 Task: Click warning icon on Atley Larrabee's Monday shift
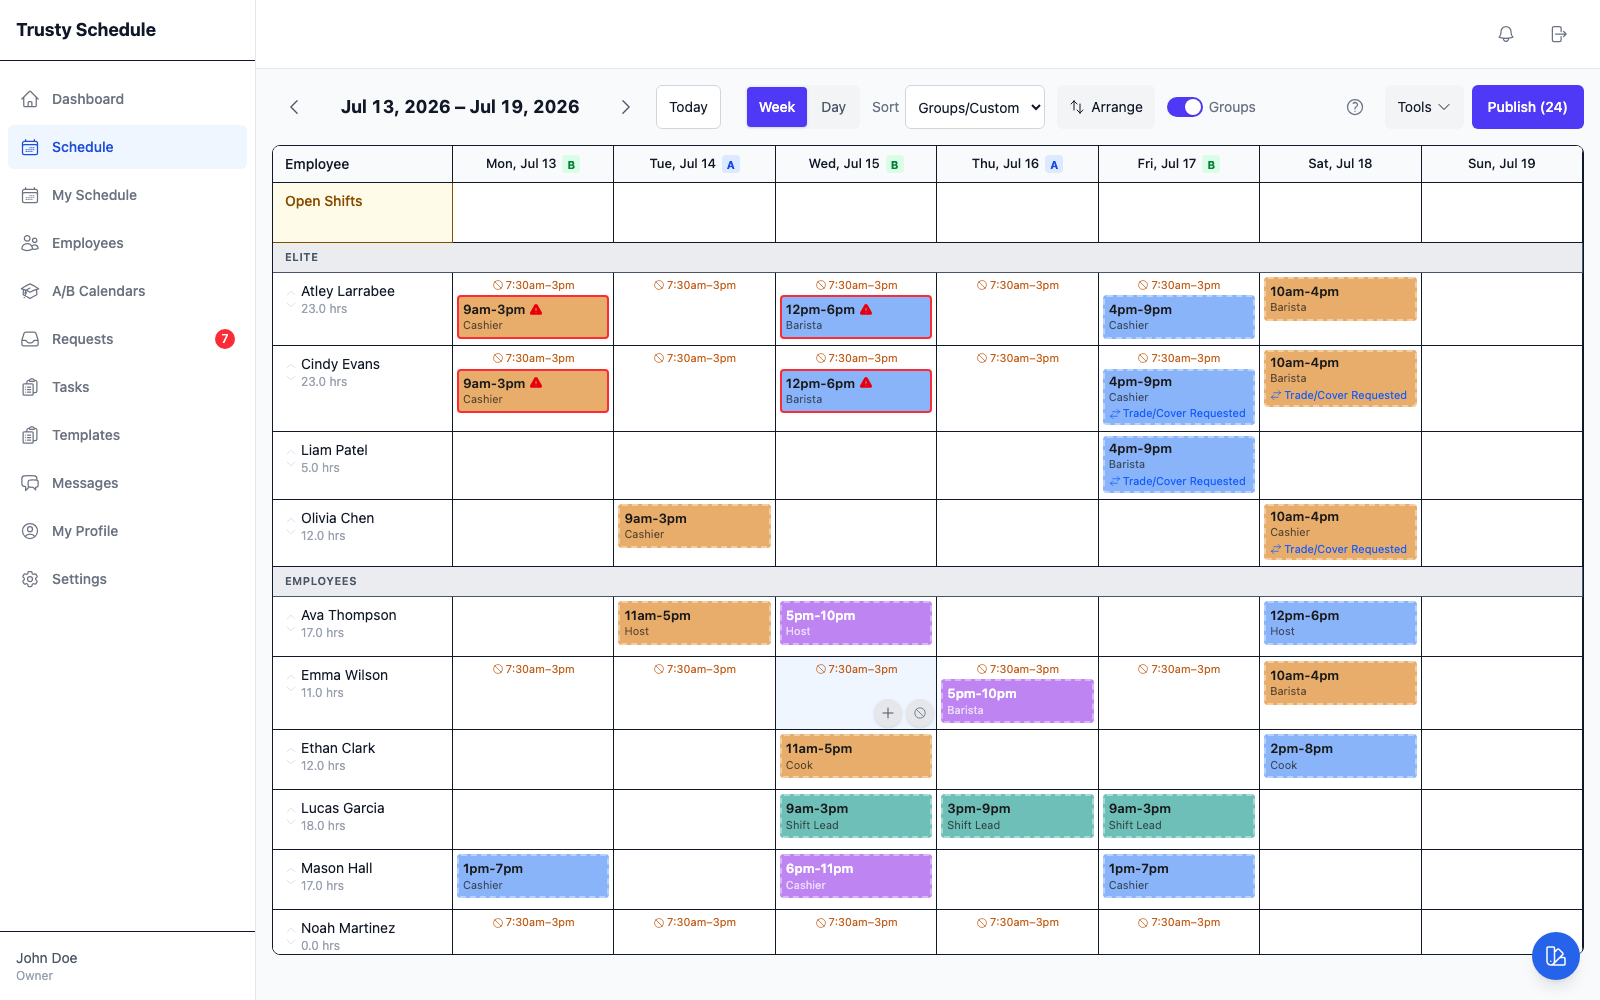click(536, 310)
